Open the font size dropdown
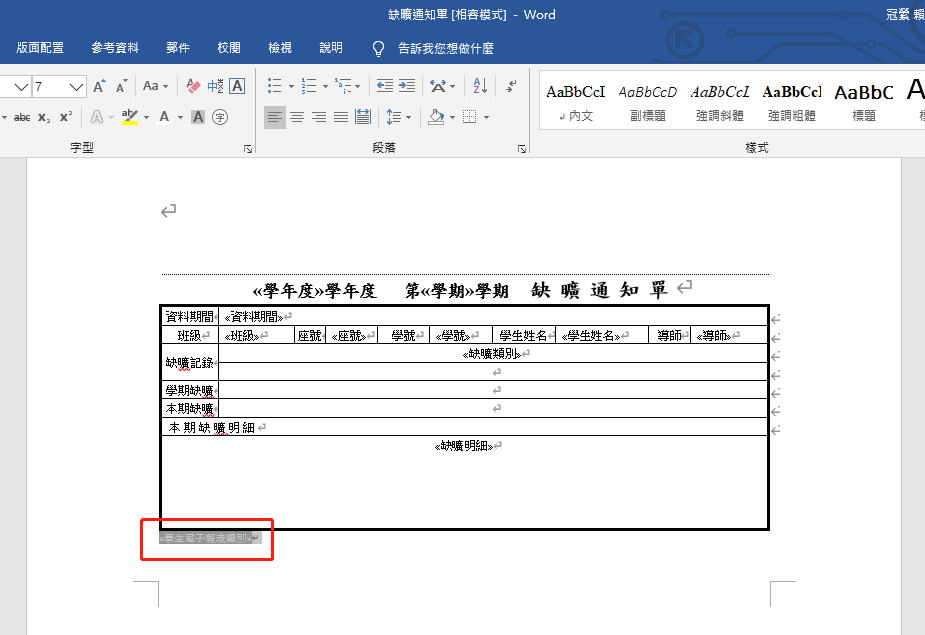Screen dimensions: 925x635 [76, 87]
